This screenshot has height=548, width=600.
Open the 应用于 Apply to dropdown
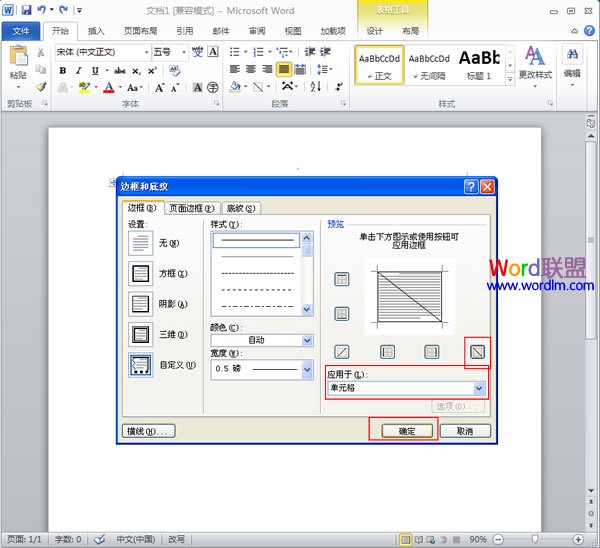(x=479, y=388)
